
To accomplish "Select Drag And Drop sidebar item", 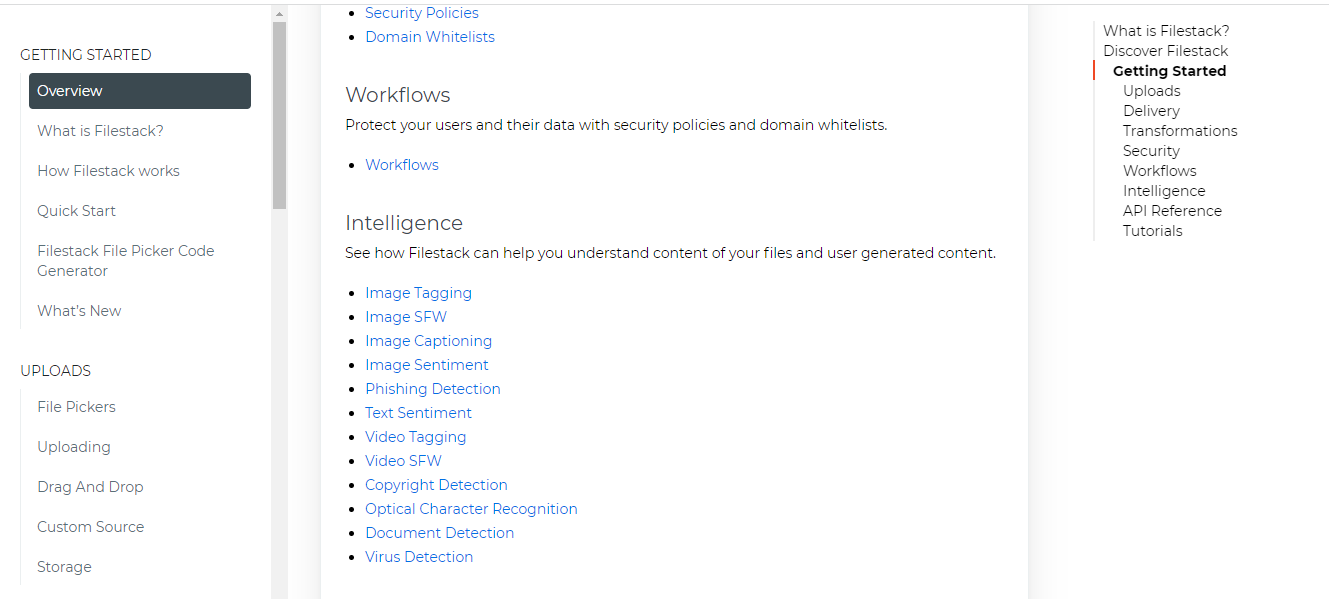I will pos(90,487).
